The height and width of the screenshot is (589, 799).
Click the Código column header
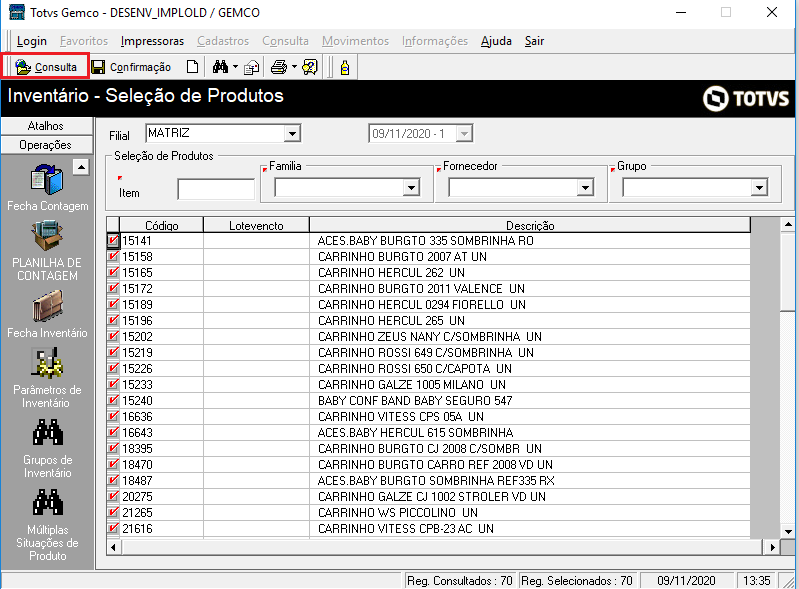[x=162, y=225]
